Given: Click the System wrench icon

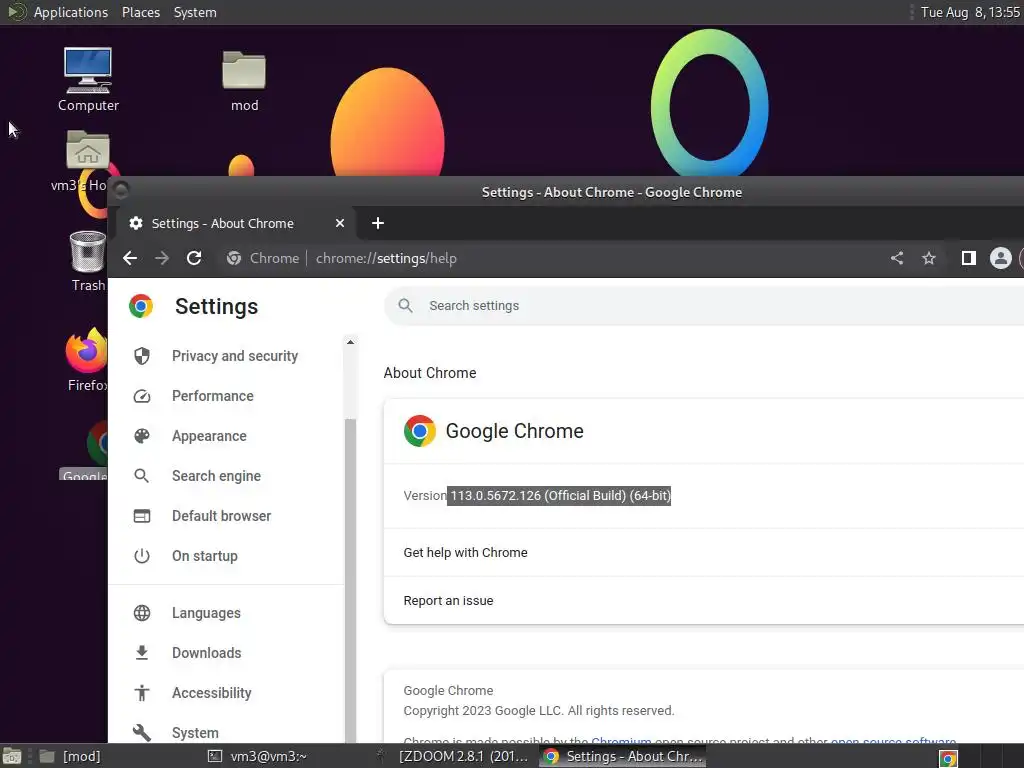Looking at the screenshot, I should point(142,732).
